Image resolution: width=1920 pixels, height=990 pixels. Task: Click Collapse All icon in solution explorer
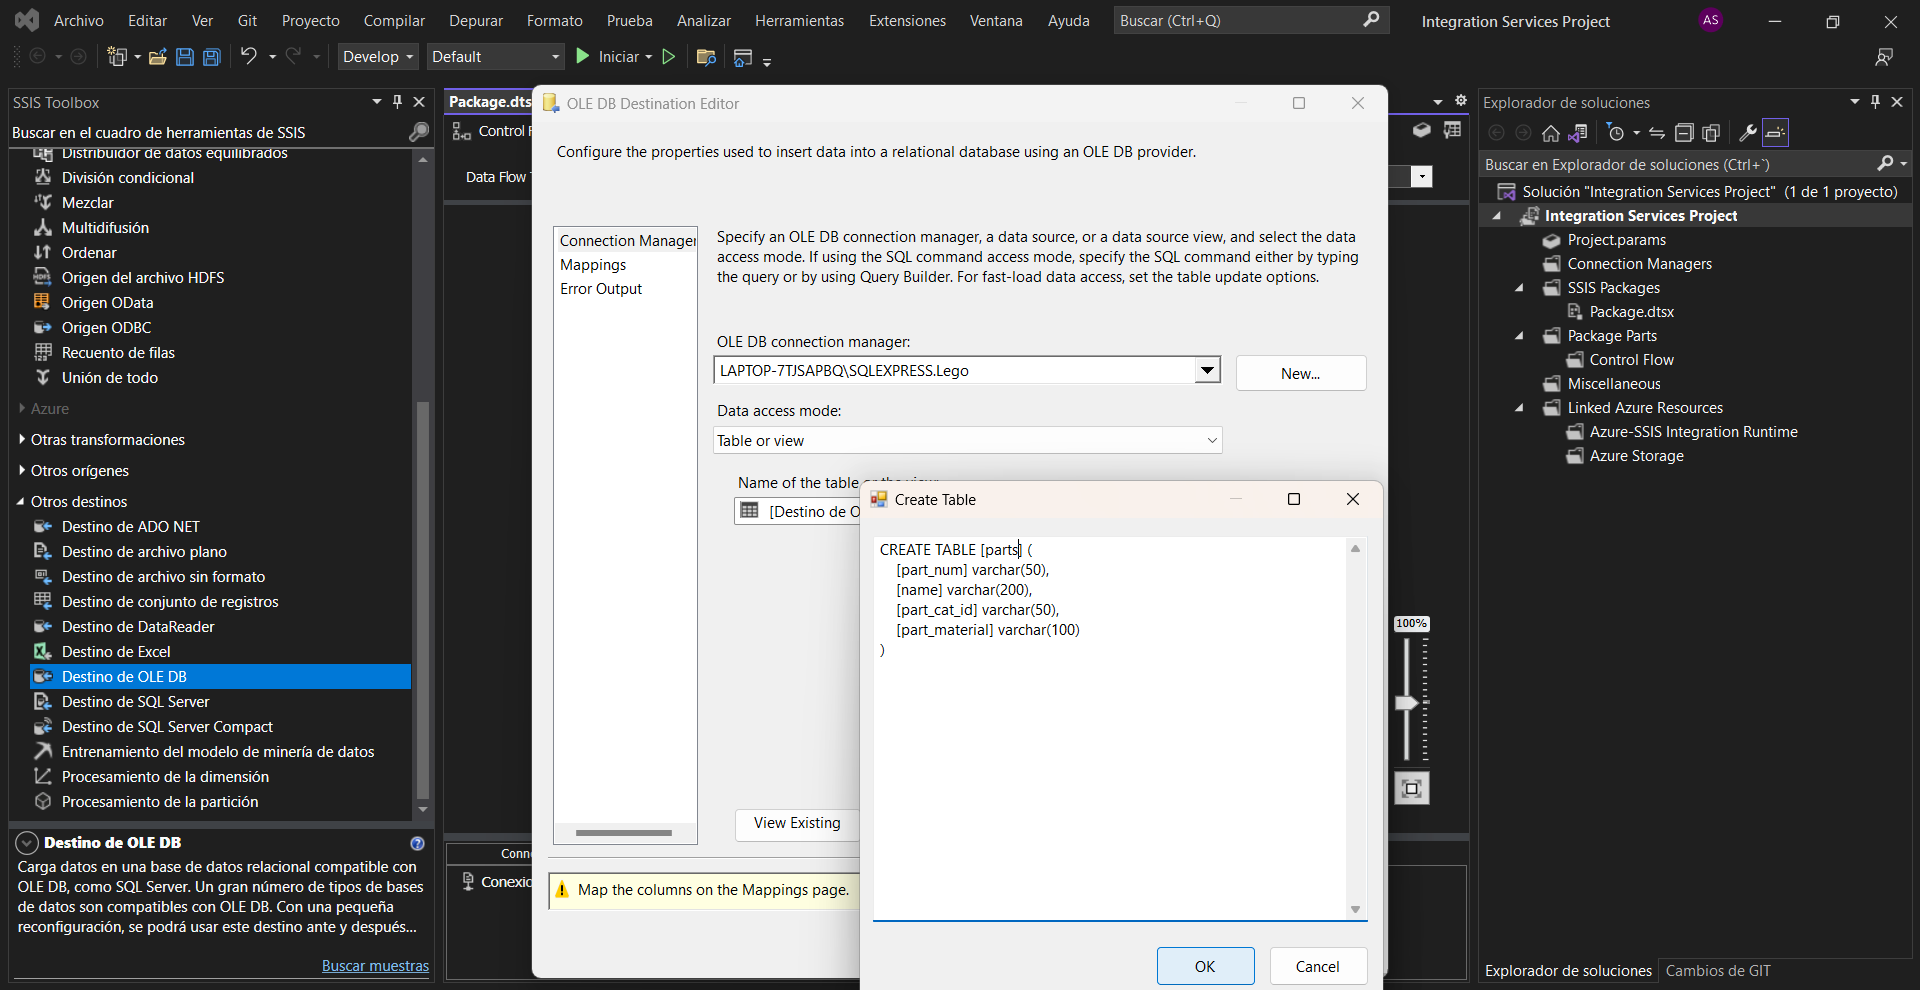coord(1684,133)
